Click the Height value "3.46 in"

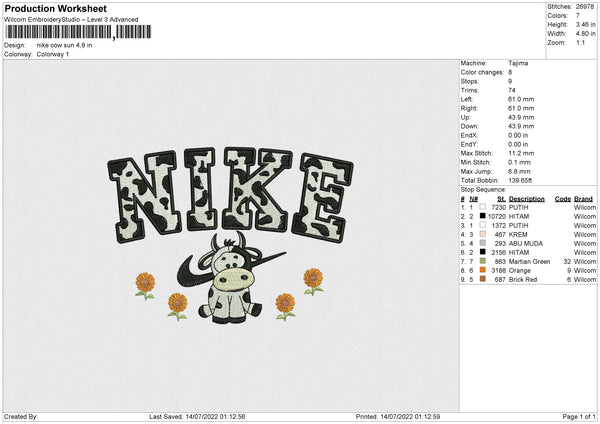pos(585,24)
